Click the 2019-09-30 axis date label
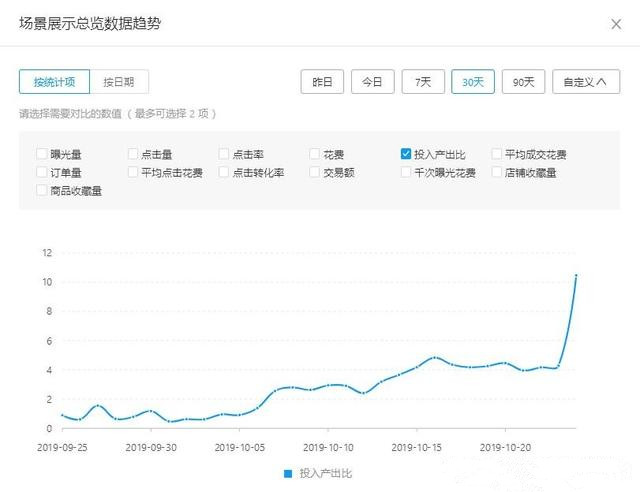The width and height of the screenshot is (640, 492). click(x=151, y=447)
